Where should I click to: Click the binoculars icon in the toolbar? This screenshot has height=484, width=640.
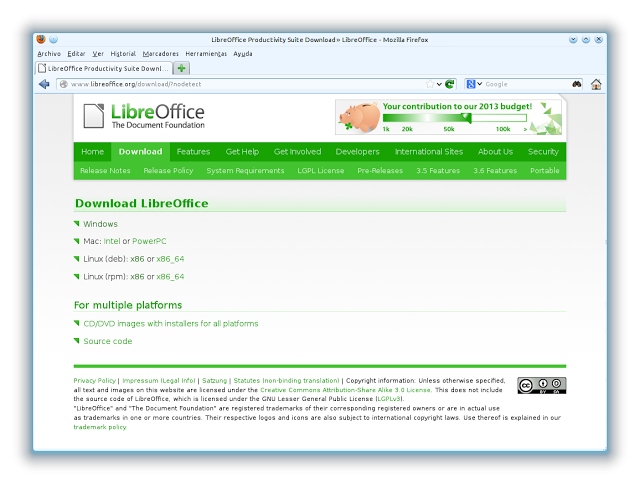tap(577, 84)
